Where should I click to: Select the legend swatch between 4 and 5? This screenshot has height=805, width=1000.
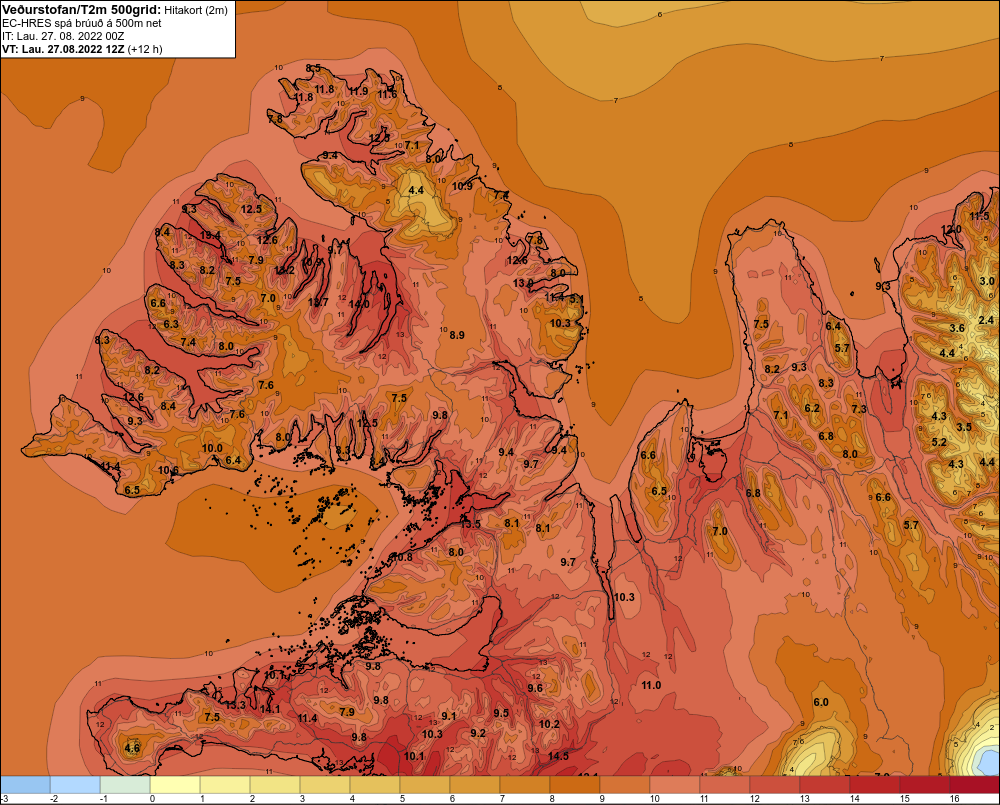pyautogui.click(x=375, y=785)
